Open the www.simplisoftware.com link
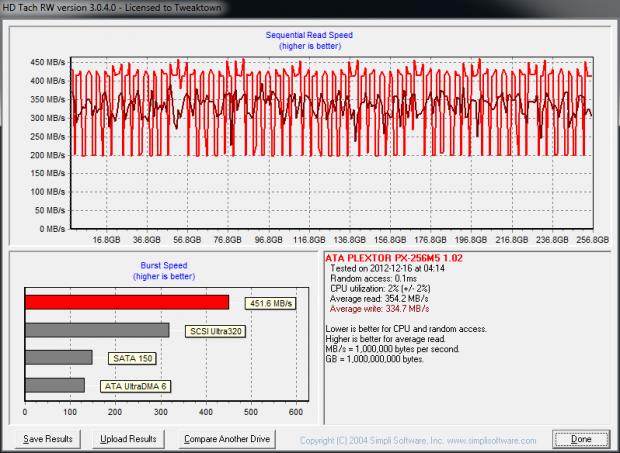Viewport: 620px width, 453px height. click(x=491, y=440)
